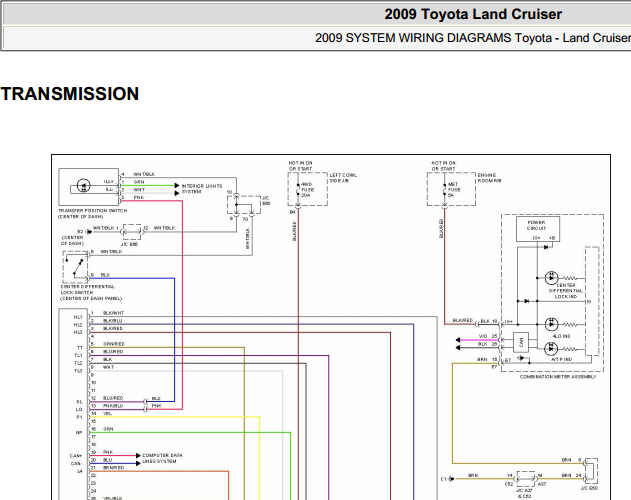The width and height of the screenshot is (631, 500).
Task: Click the 'HOT IN ON OR START' text above 4WD fuse
Action: coord(301,166)
